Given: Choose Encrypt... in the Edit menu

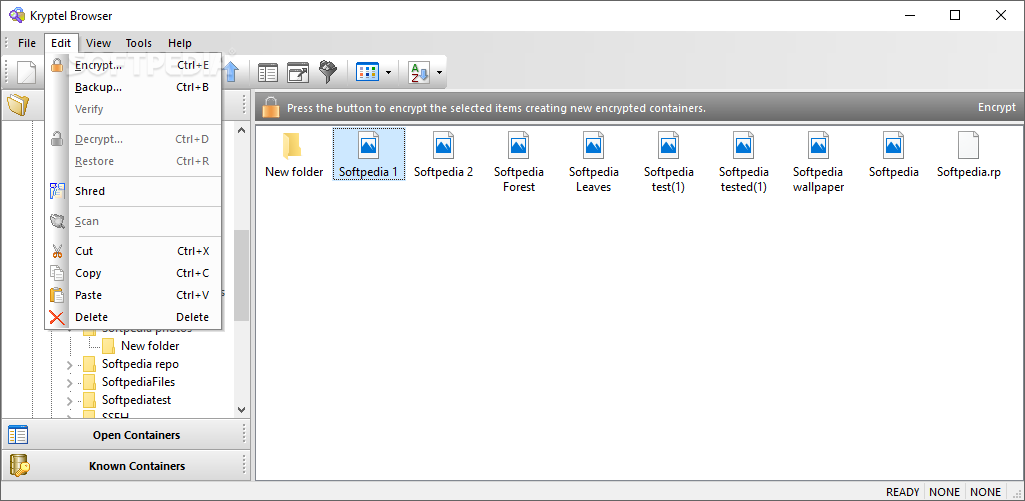Looking at the screenshot, I should 133,65.
